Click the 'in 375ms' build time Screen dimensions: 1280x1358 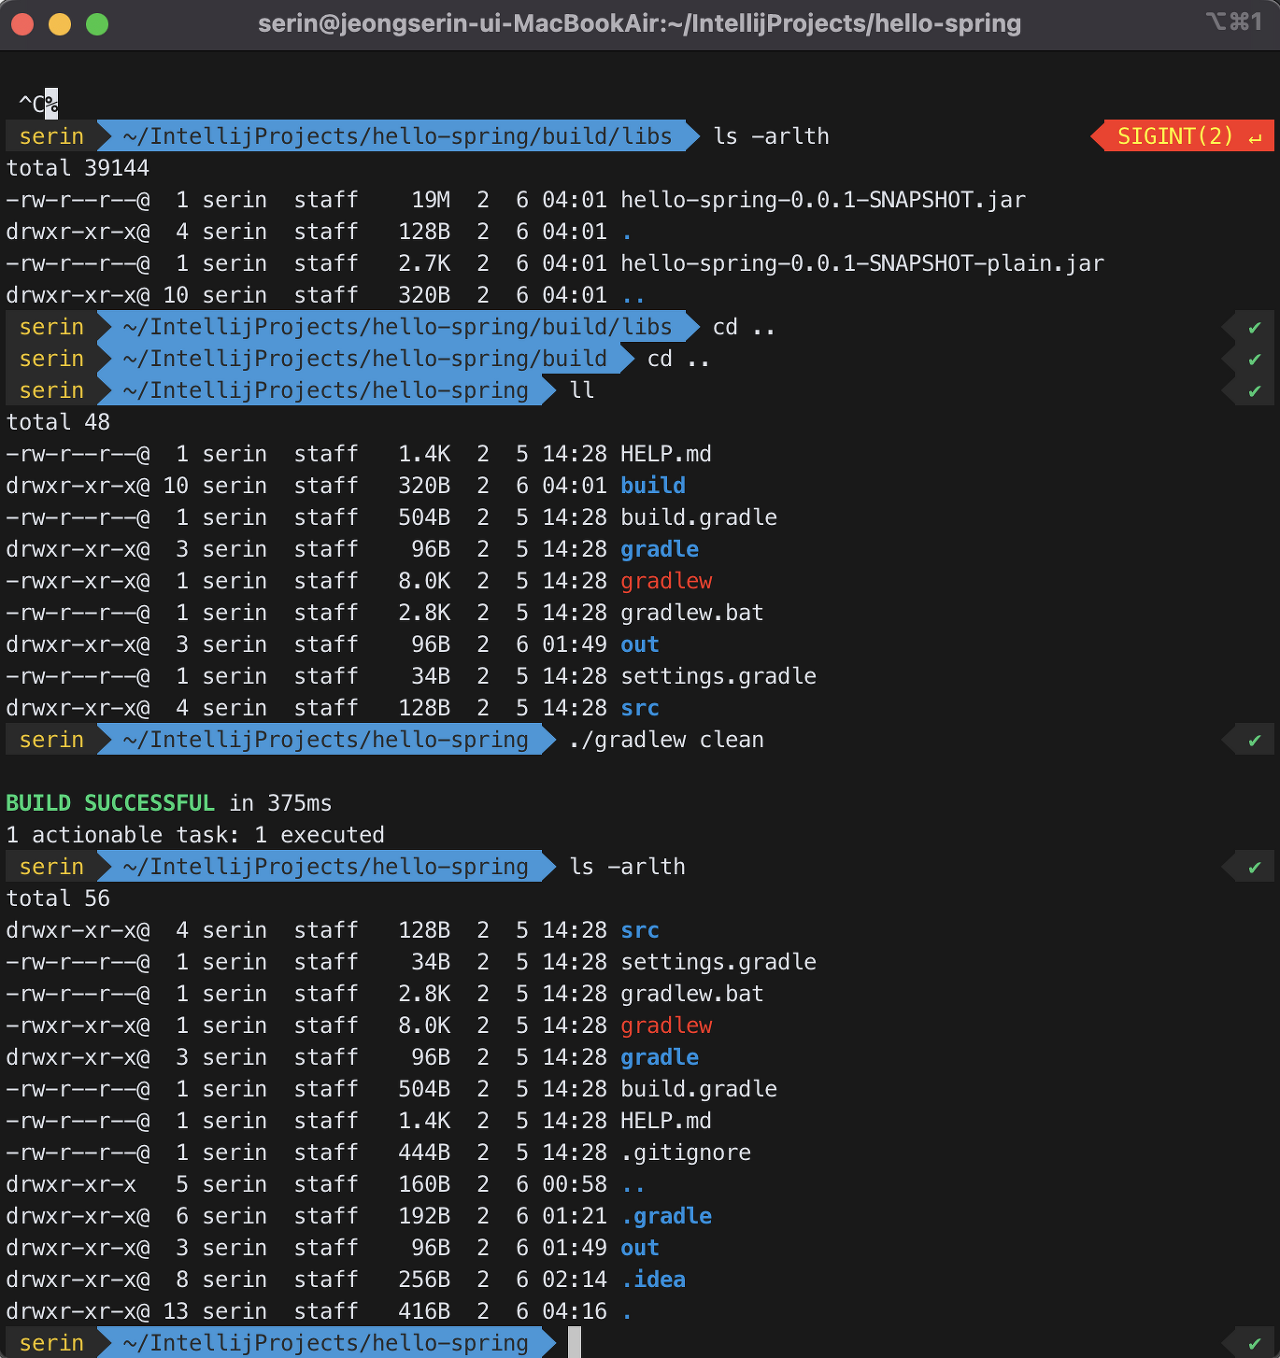(x=281, y=803)
